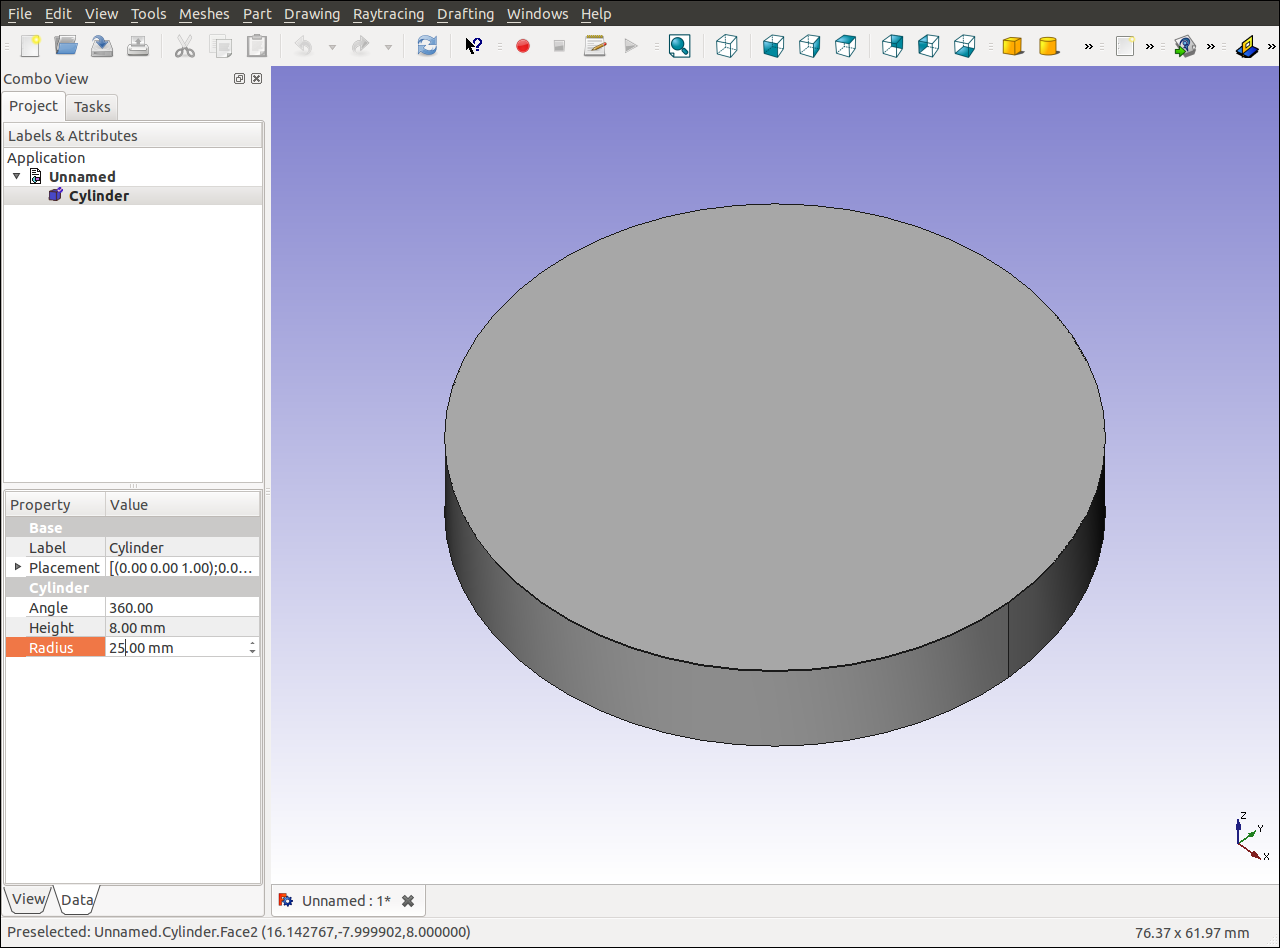Image resolution: width=1280 pixels, height=948 pixels.
Task: Click the green-arrow toolbar icon
Action: 1185,46
